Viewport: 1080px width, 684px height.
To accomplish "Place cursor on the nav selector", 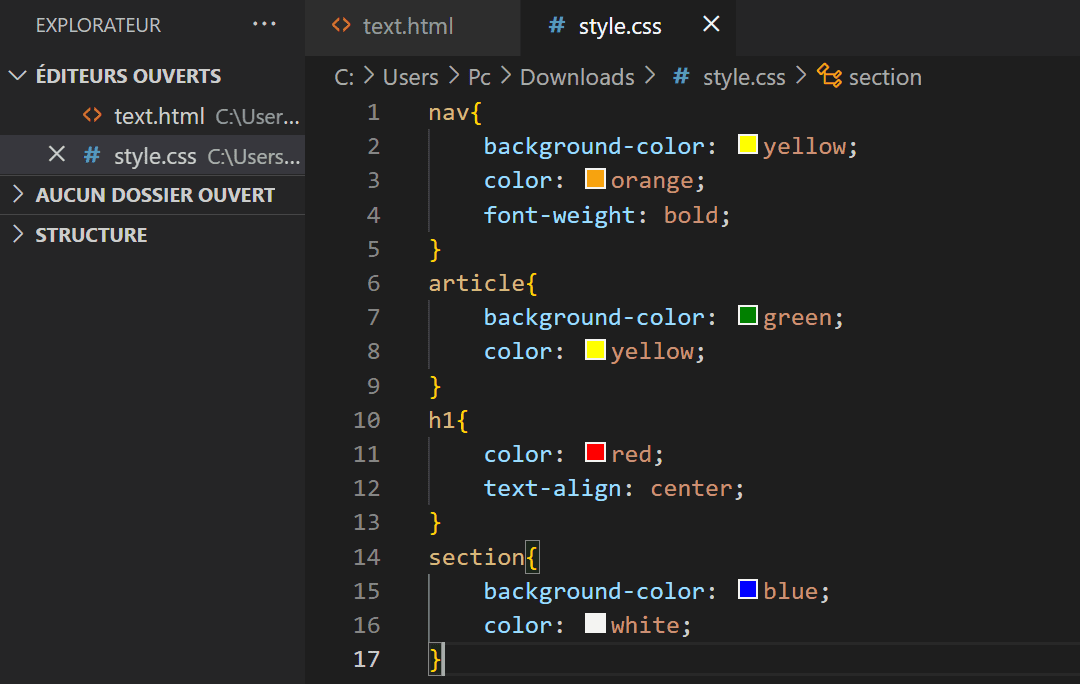I will (x=449, y=112).
